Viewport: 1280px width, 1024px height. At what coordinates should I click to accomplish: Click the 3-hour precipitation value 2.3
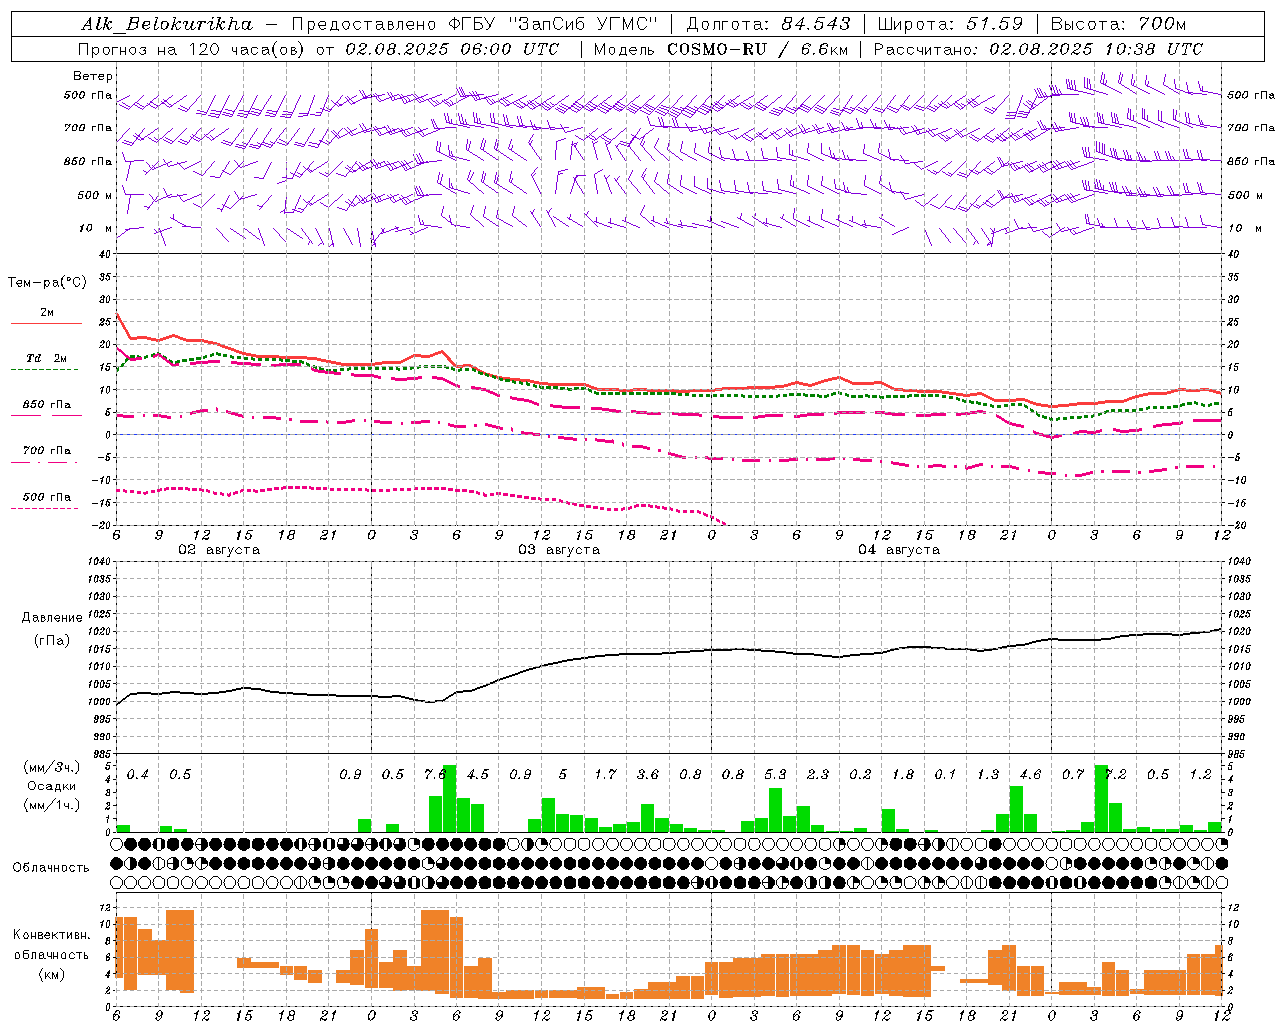[x=818, y=775]
